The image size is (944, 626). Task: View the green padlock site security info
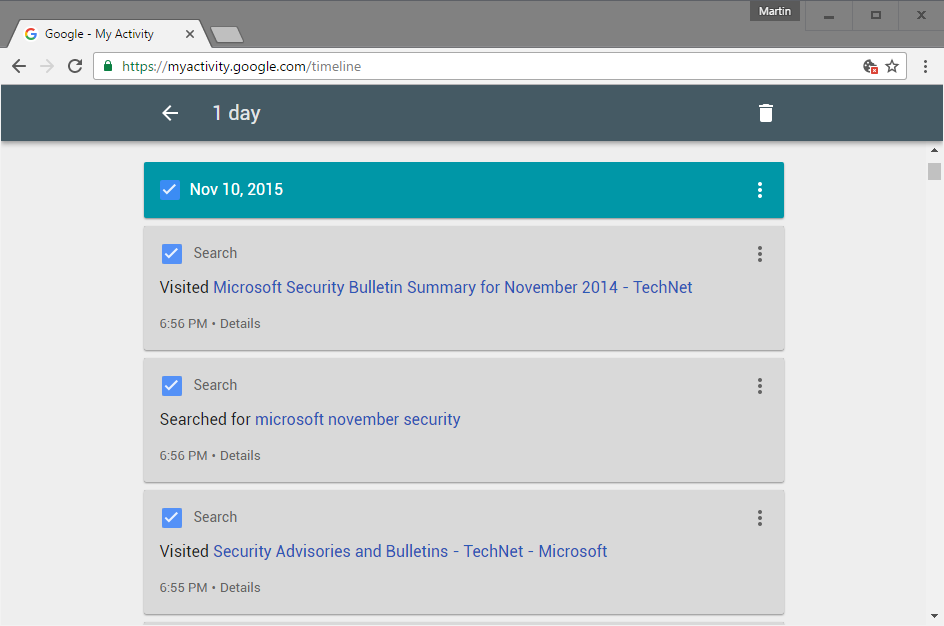point(108,66)
